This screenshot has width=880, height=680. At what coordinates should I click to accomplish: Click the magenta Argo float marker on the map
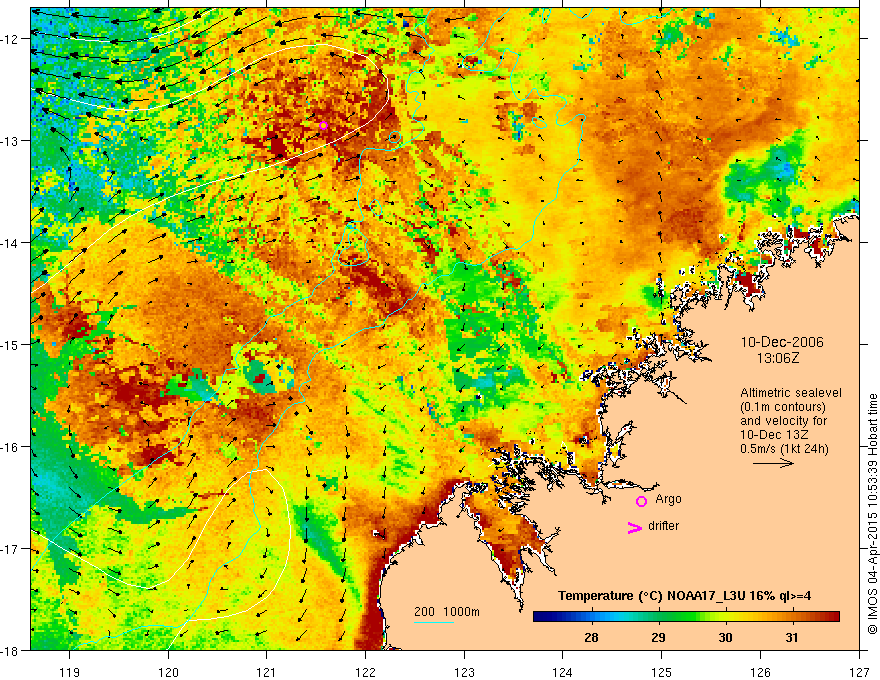[323, 125]
